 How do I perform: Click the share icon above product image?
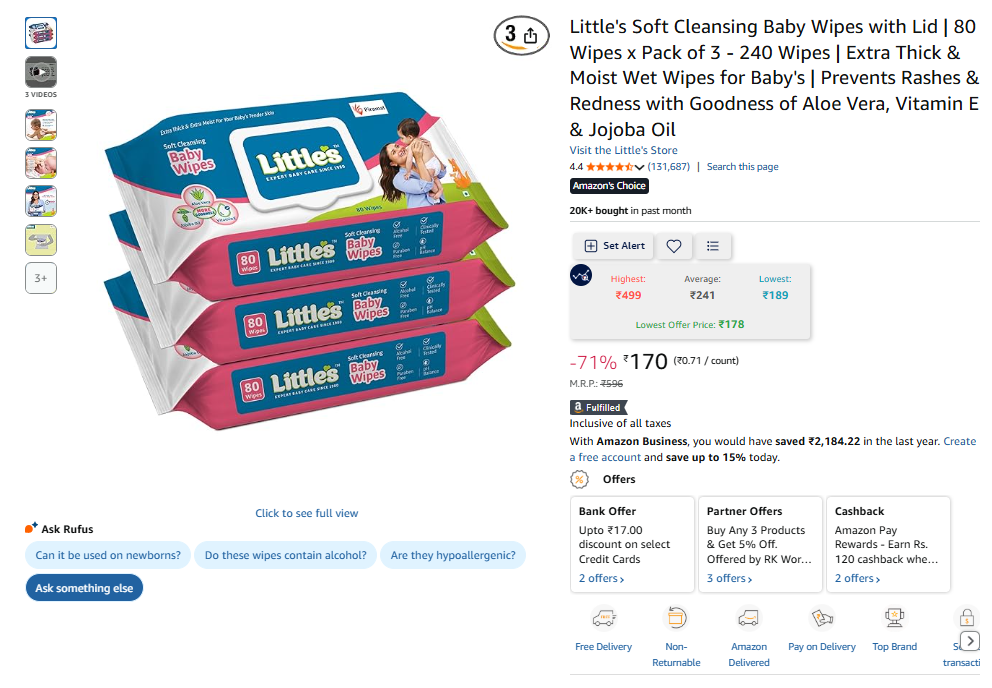point(530,36)
